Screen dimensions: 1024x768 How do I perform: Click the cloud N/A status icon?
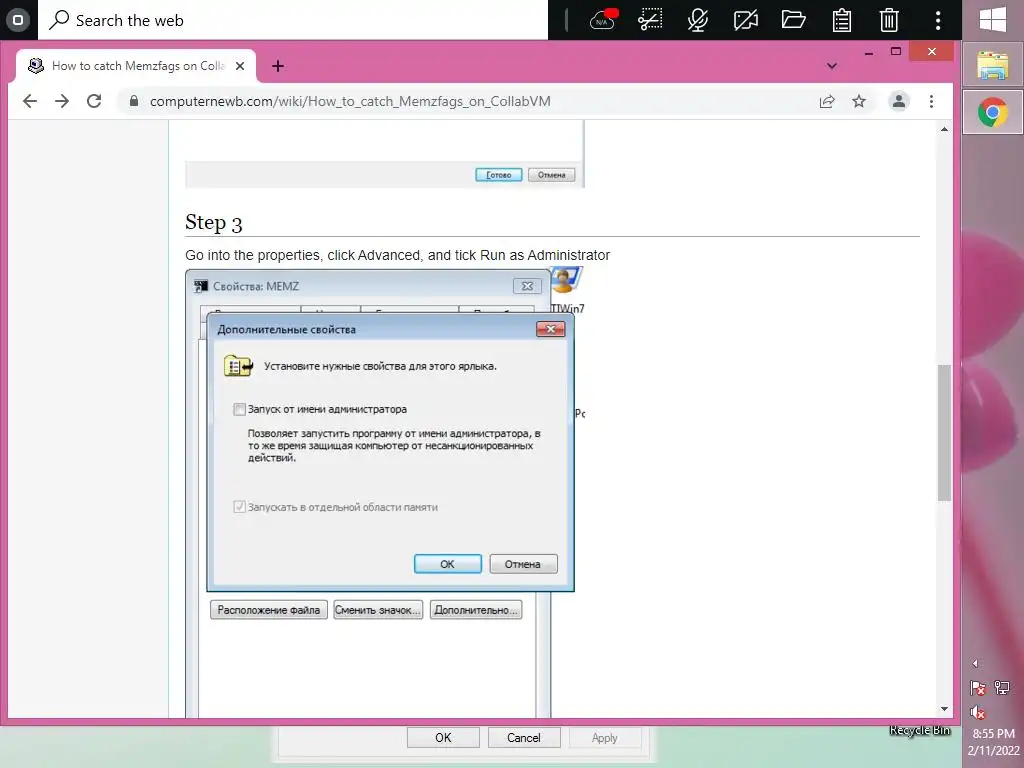pos(603,20)
